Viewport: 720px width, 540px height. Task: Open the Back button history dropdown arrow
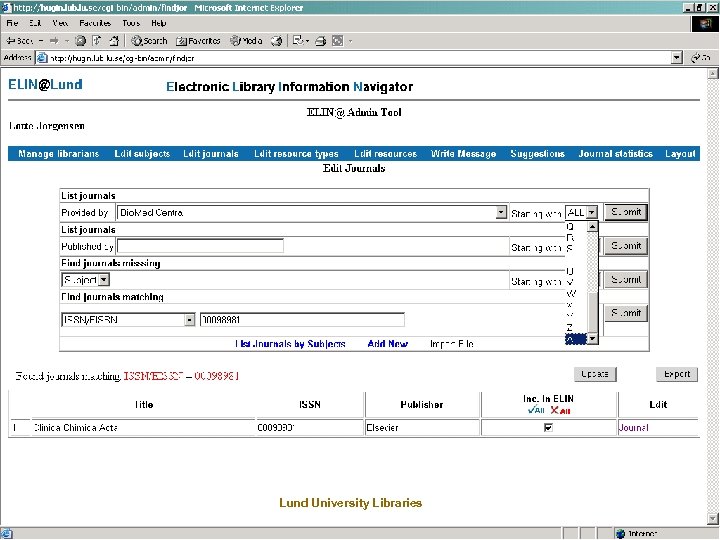pos(41,41)
